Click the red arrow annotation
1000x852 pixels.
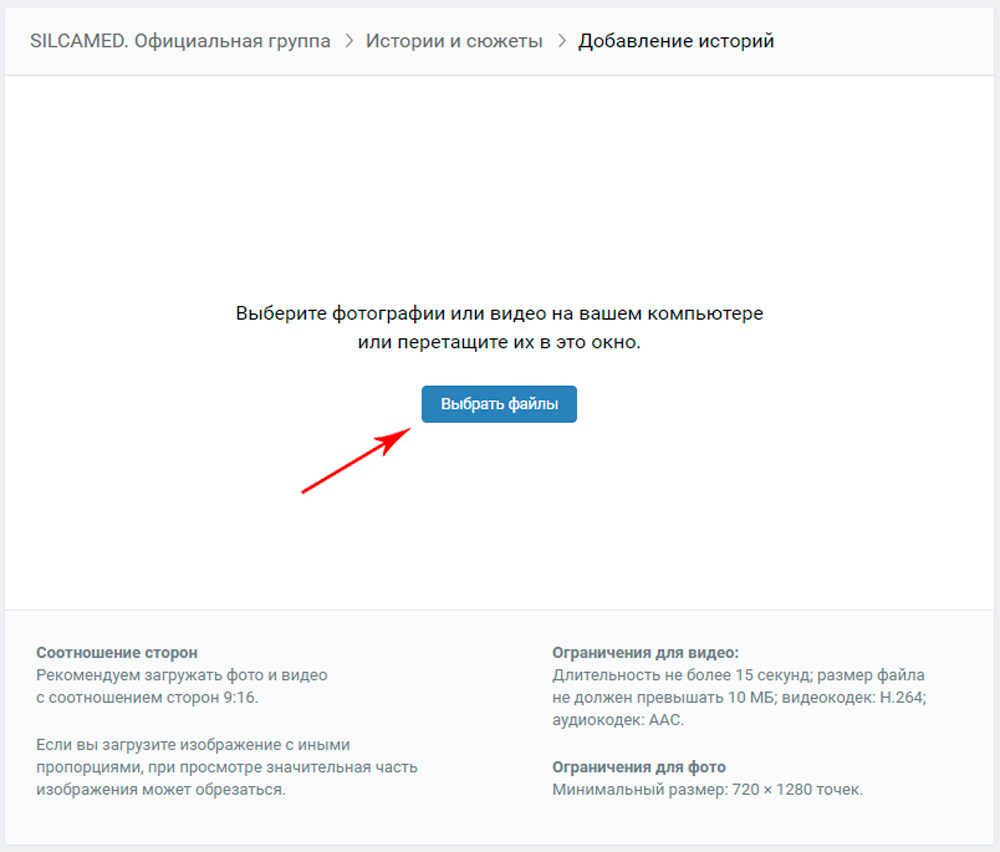355,460
